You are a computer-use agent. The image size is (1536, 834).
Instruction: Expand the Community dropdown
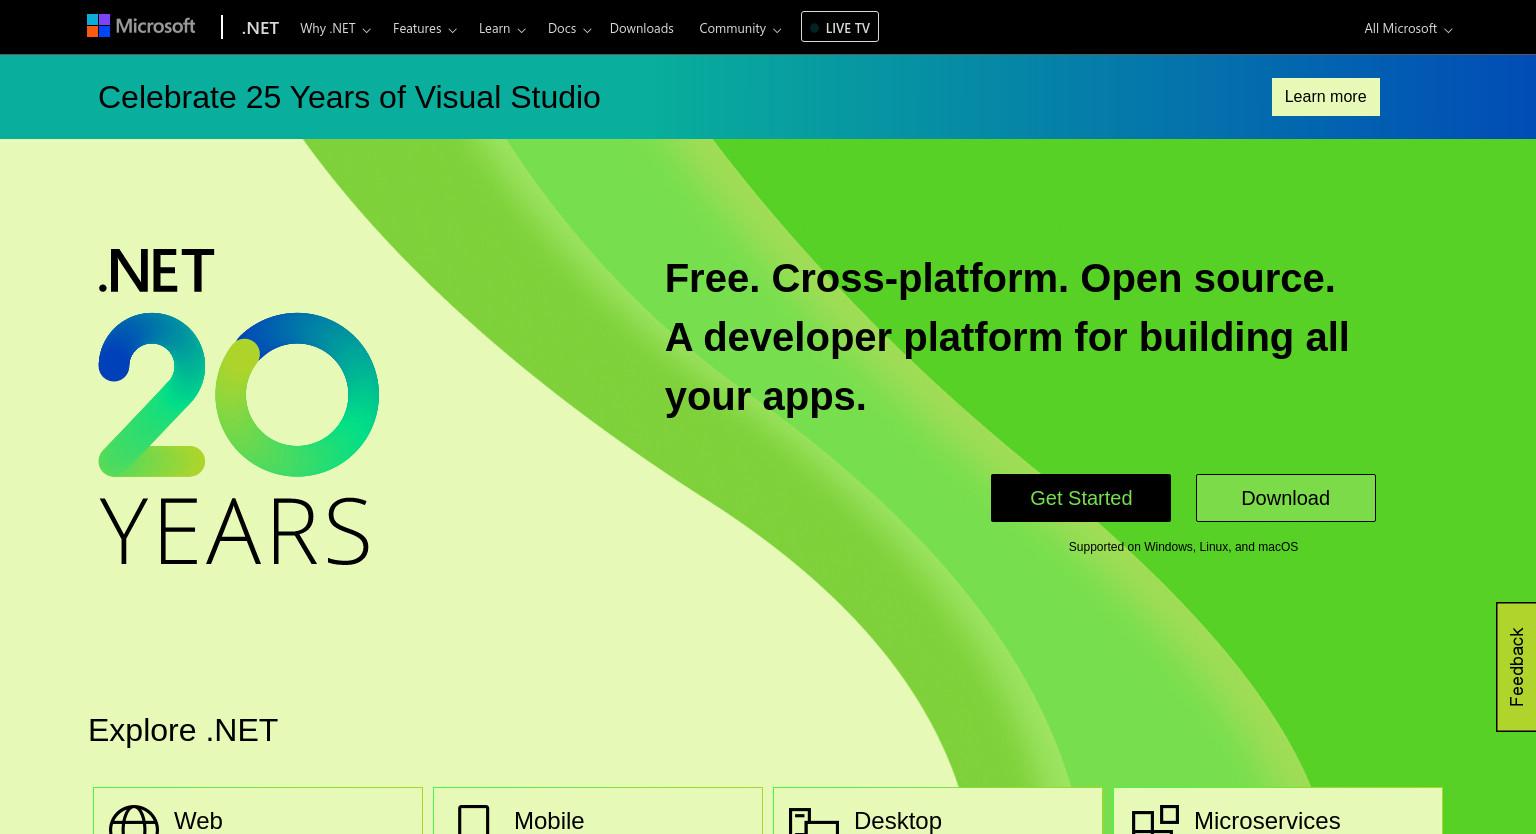pos(740,28)
